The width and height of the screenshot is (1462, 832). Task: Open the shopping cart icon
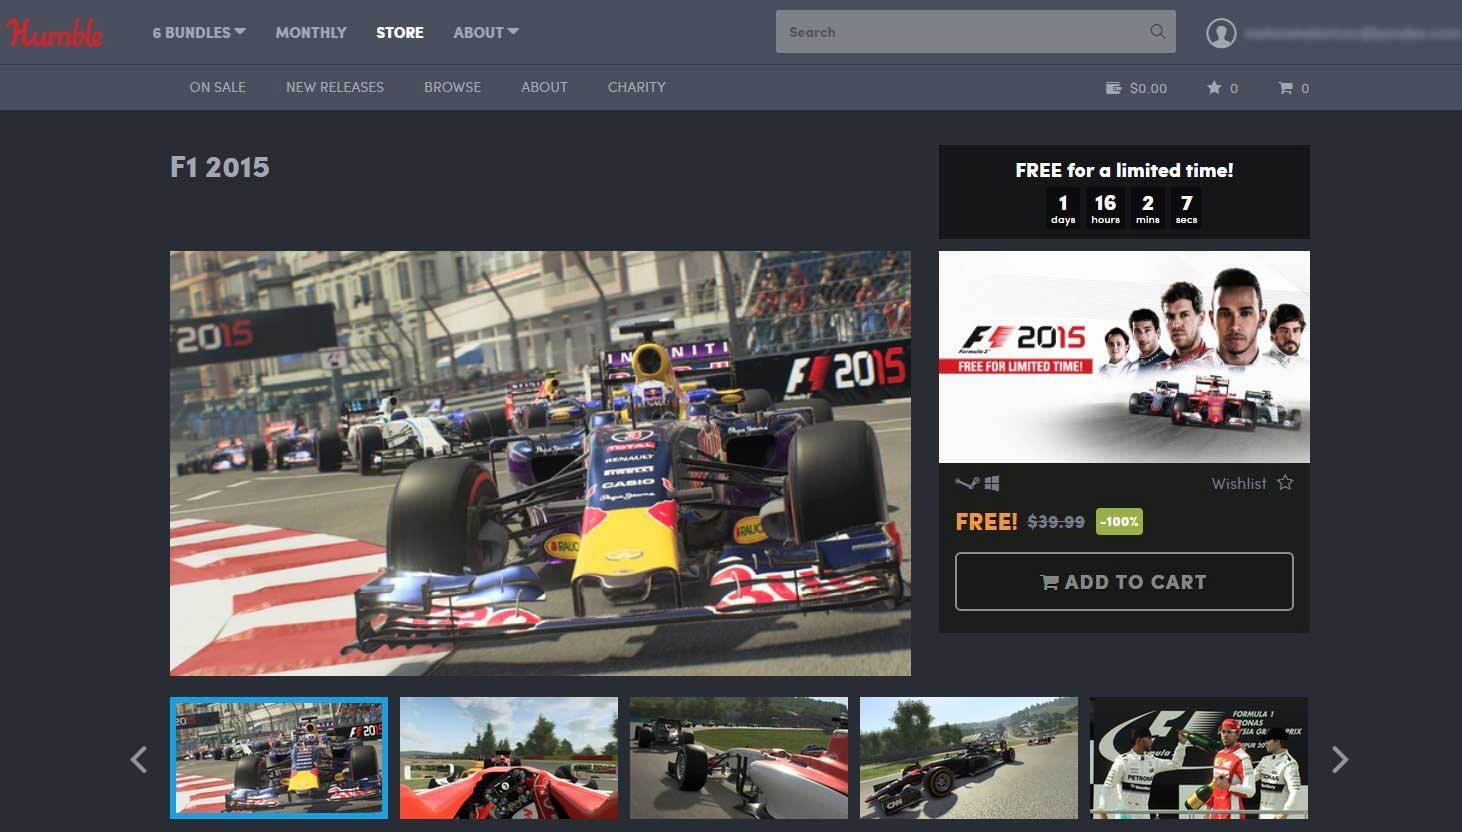point(1285,88)
